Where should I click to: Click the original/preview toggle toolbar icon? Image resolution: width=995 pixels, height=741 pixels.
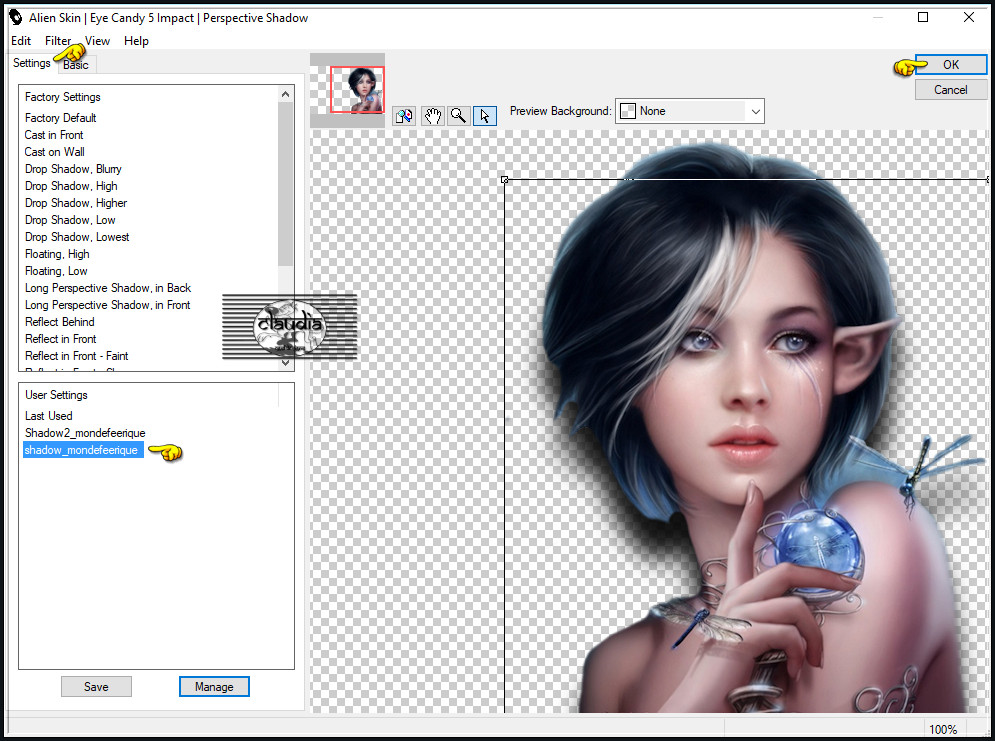tap(404, 115)
